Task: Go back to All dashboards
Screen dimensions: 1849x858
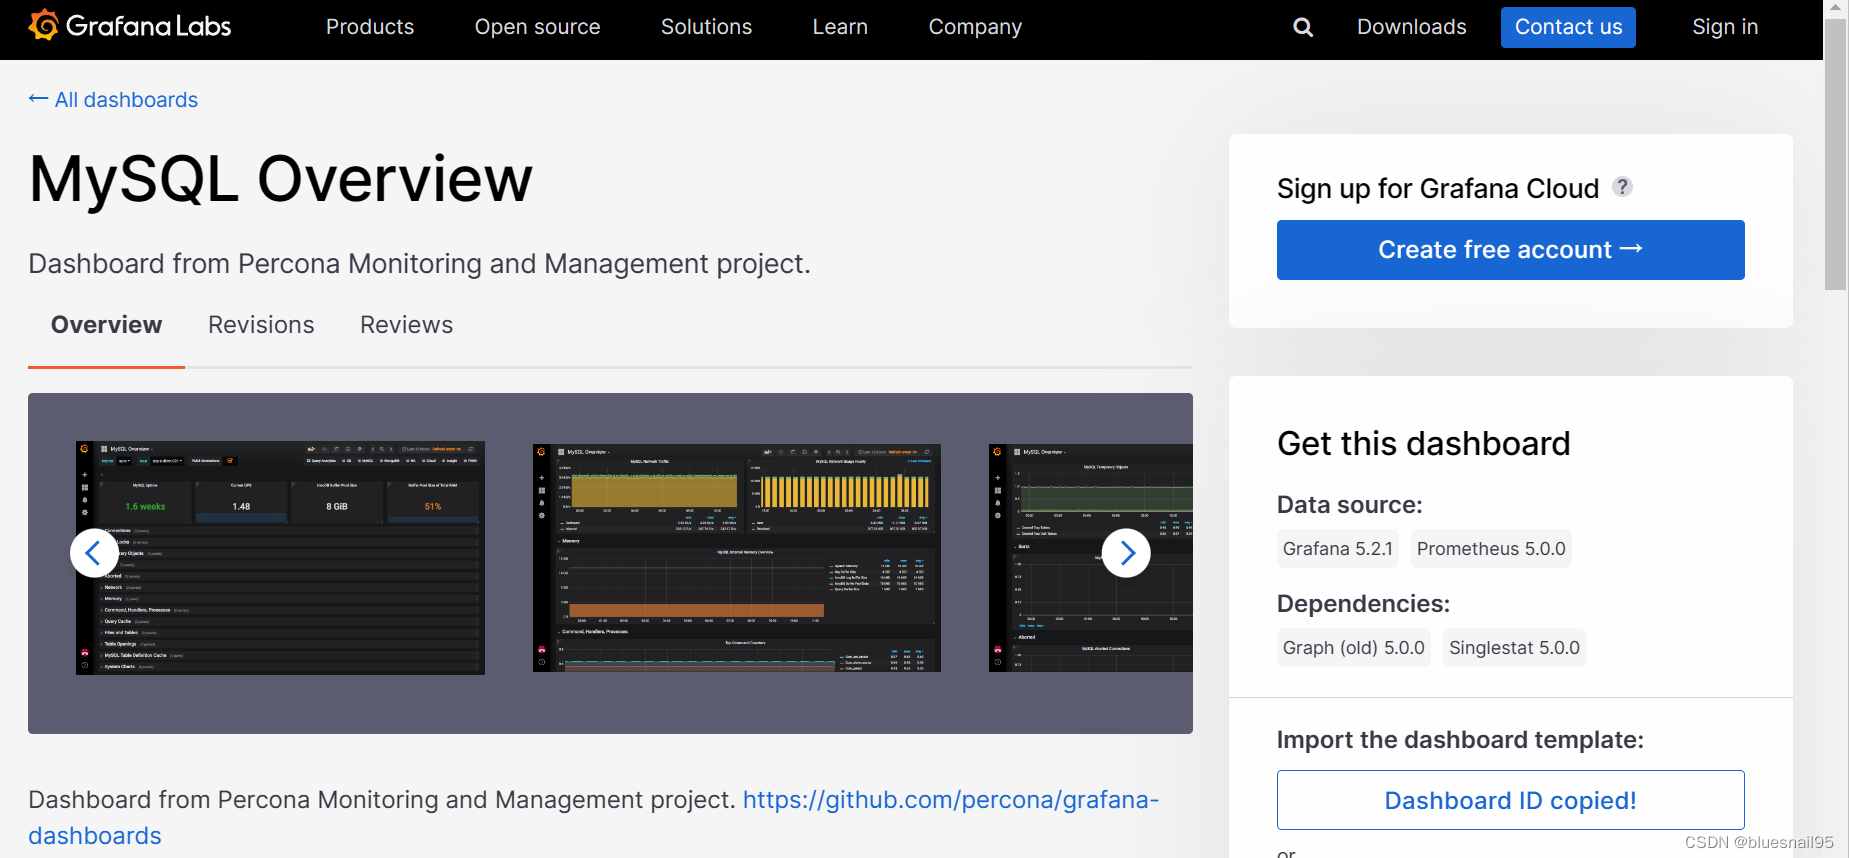Action: (x=113, y=100)
